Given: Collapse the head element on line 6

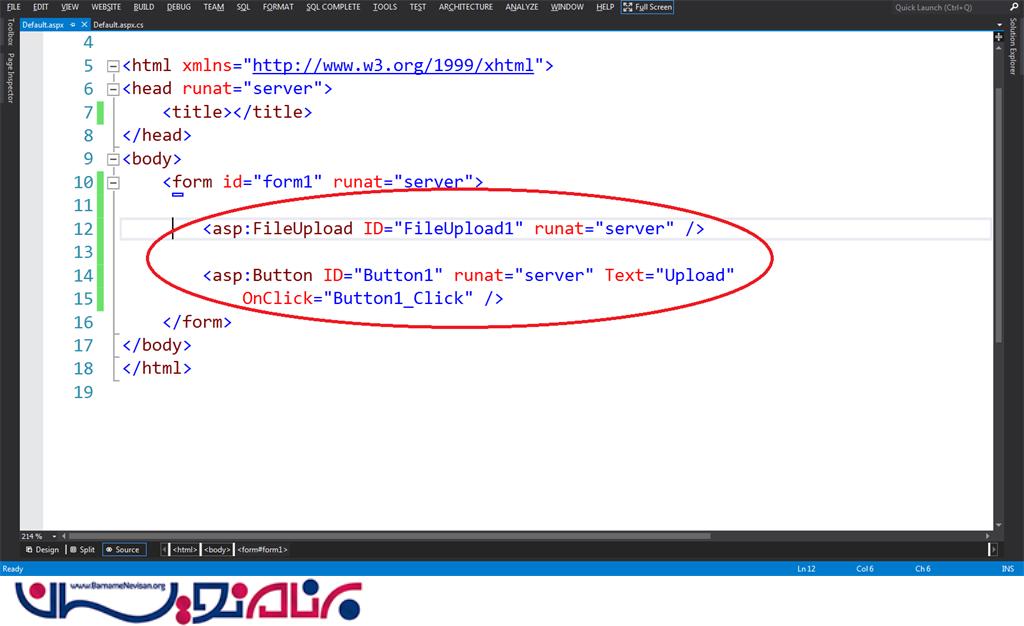Looking at the screenshot, I should click(x=113, y=89).
